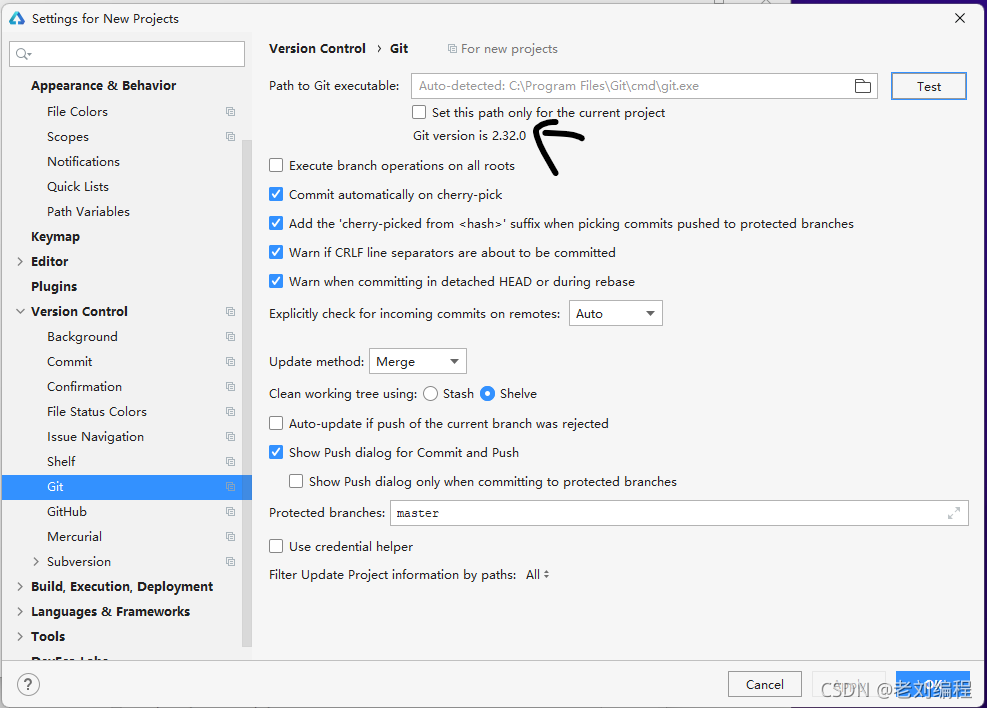Expand Languages & Frameworks node
The height and width of the screenshot is (708, 987).
pos(20,612)
